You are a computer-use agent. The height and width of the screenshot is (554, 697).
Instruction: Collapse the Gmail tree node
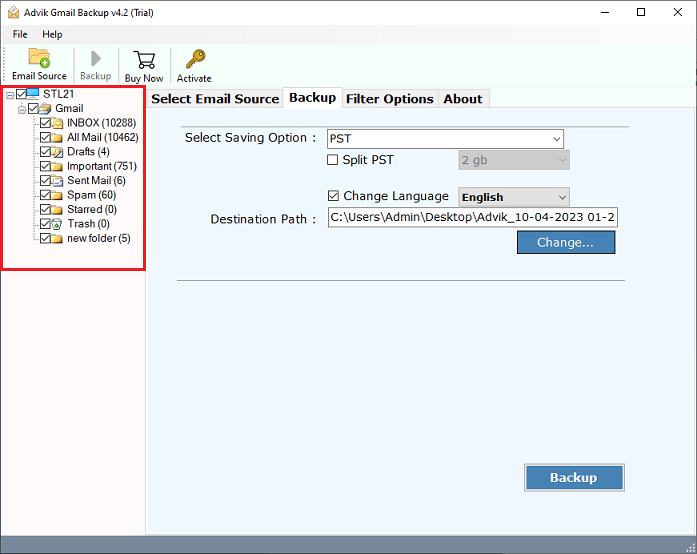(x=22, y=109)
